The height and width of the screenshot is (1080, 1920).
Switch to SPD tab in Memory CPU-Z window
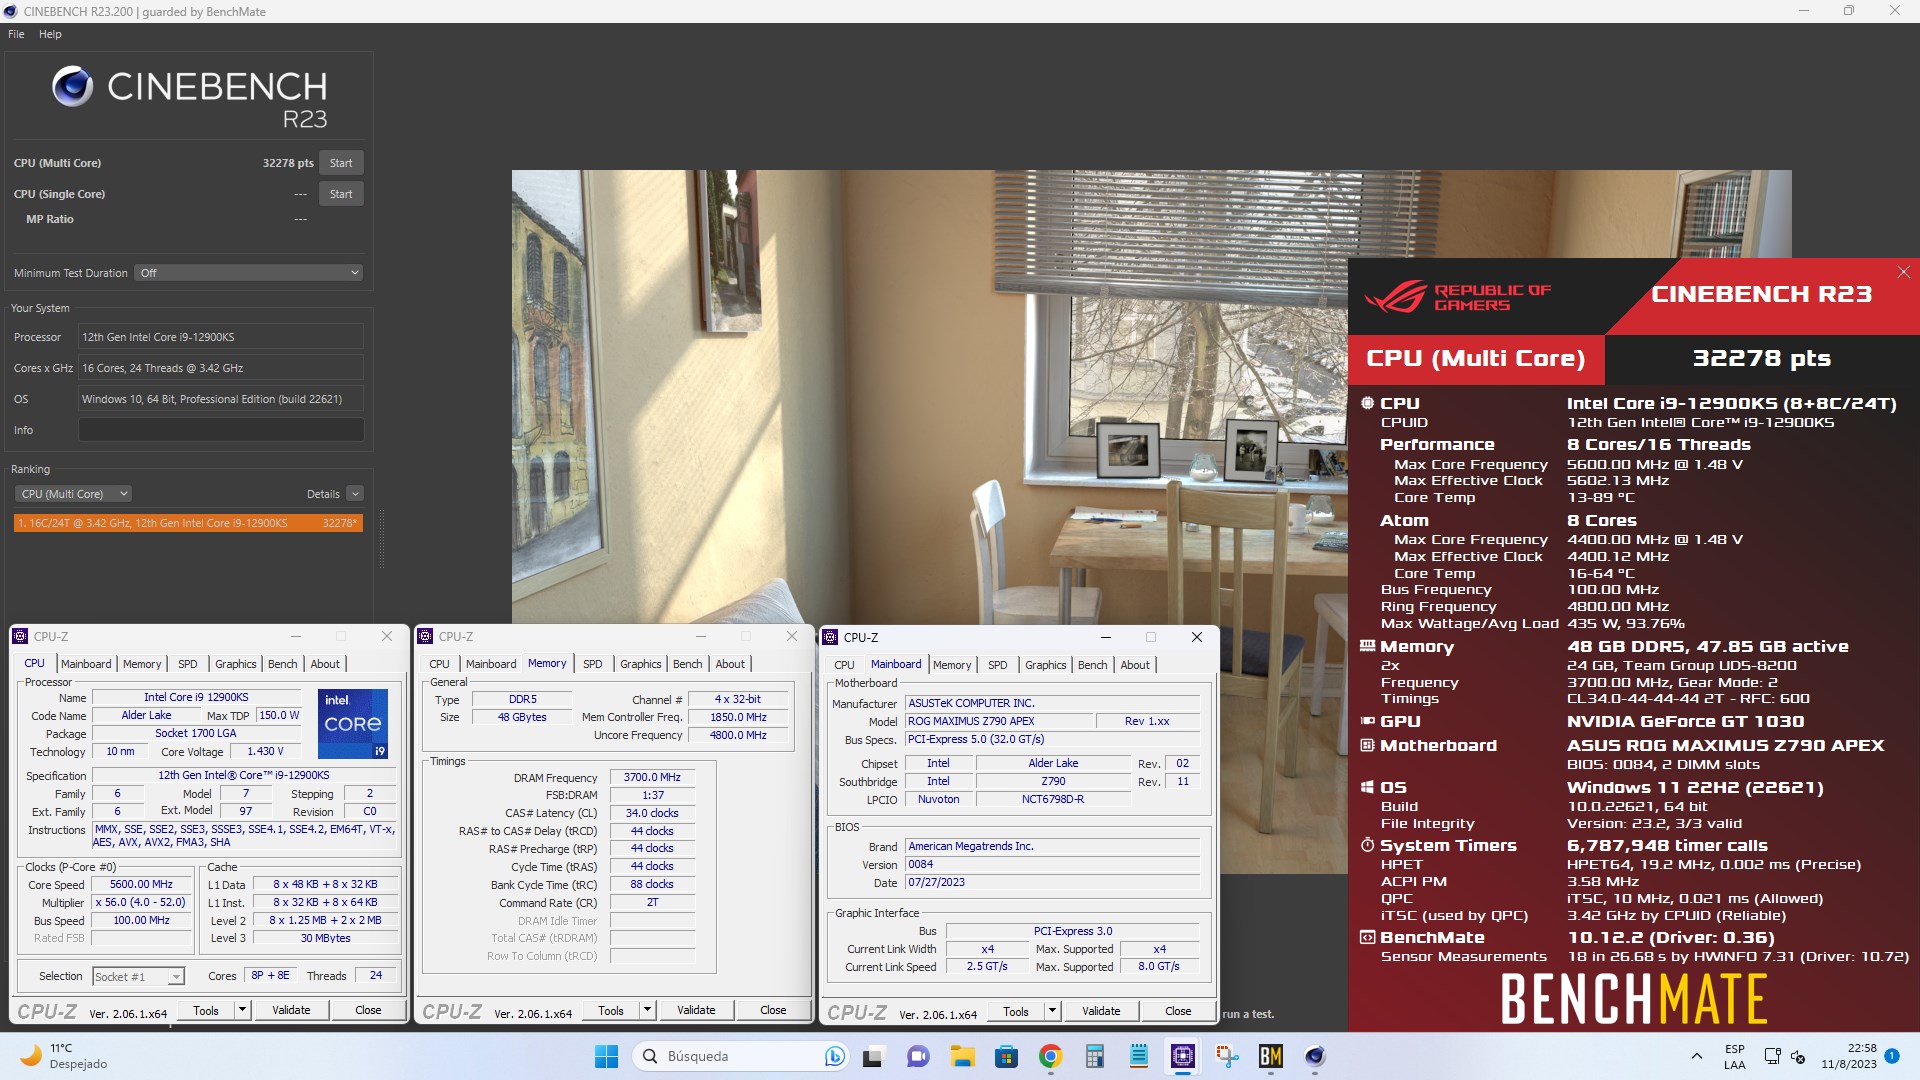(x=593, y=664)
